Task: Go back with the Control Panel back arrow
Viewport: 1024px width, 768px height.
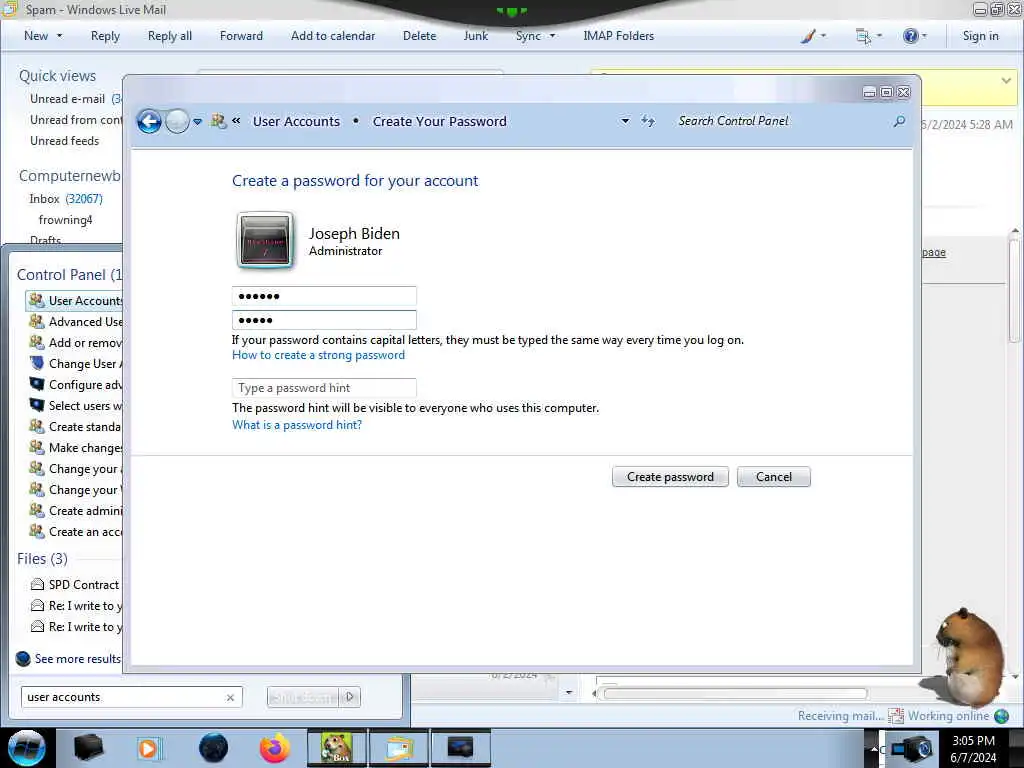Action: click(149, 121)
